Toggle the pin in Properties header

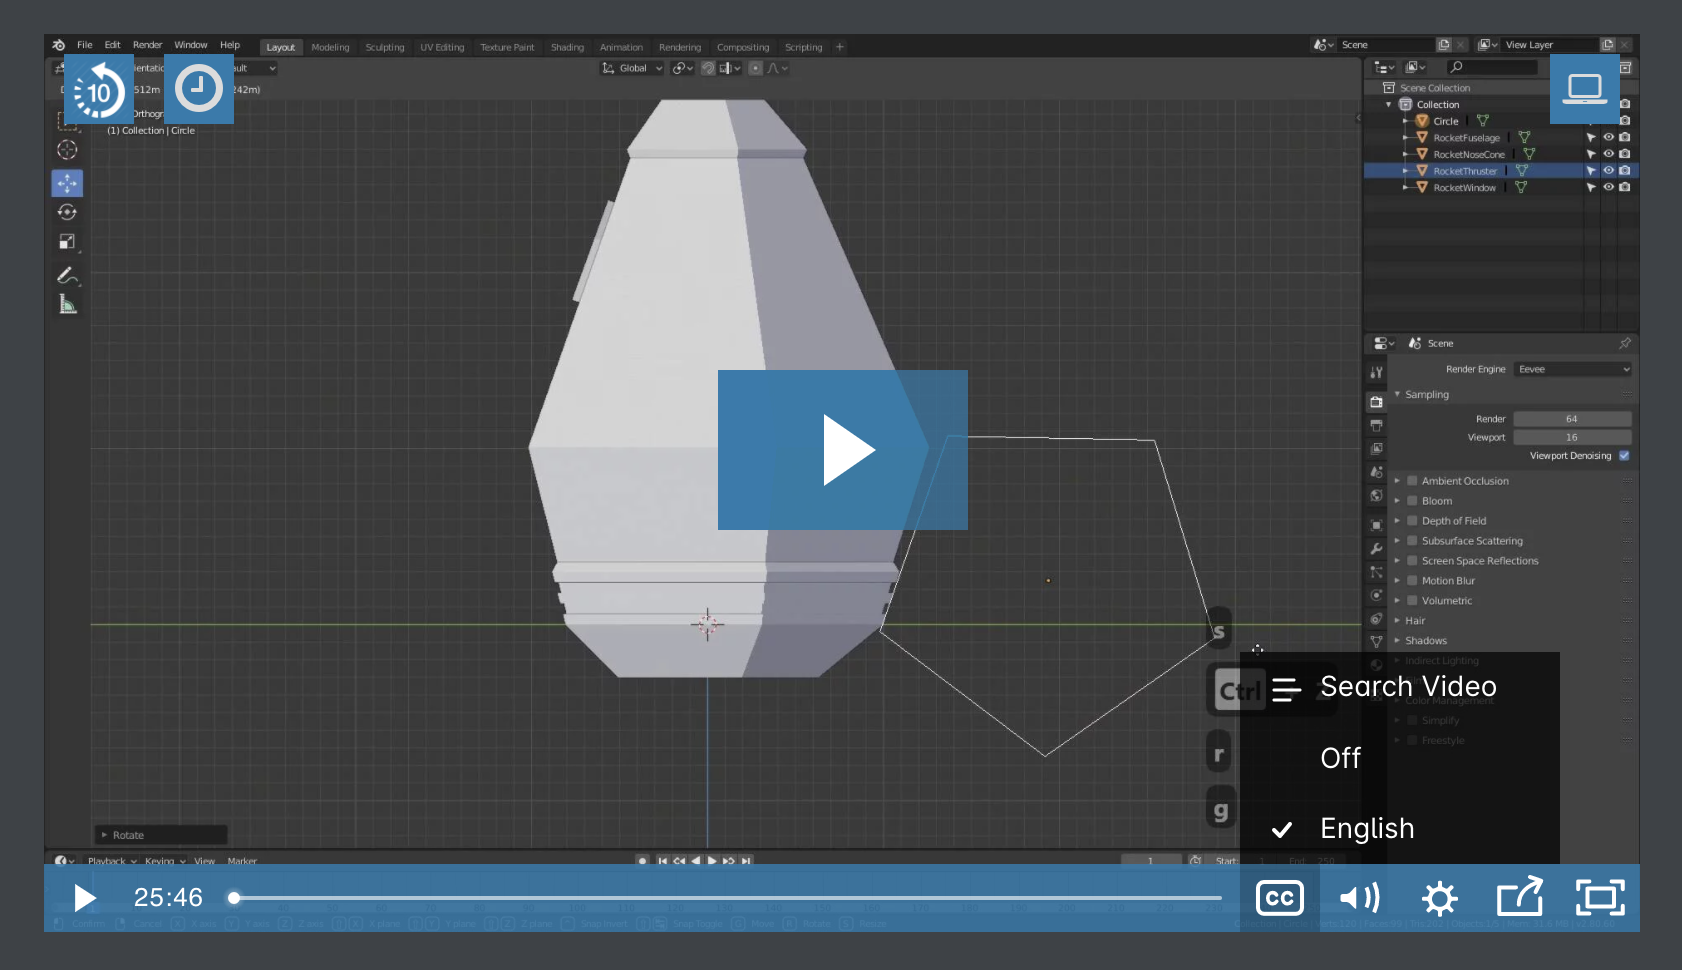click(1625, 343)
